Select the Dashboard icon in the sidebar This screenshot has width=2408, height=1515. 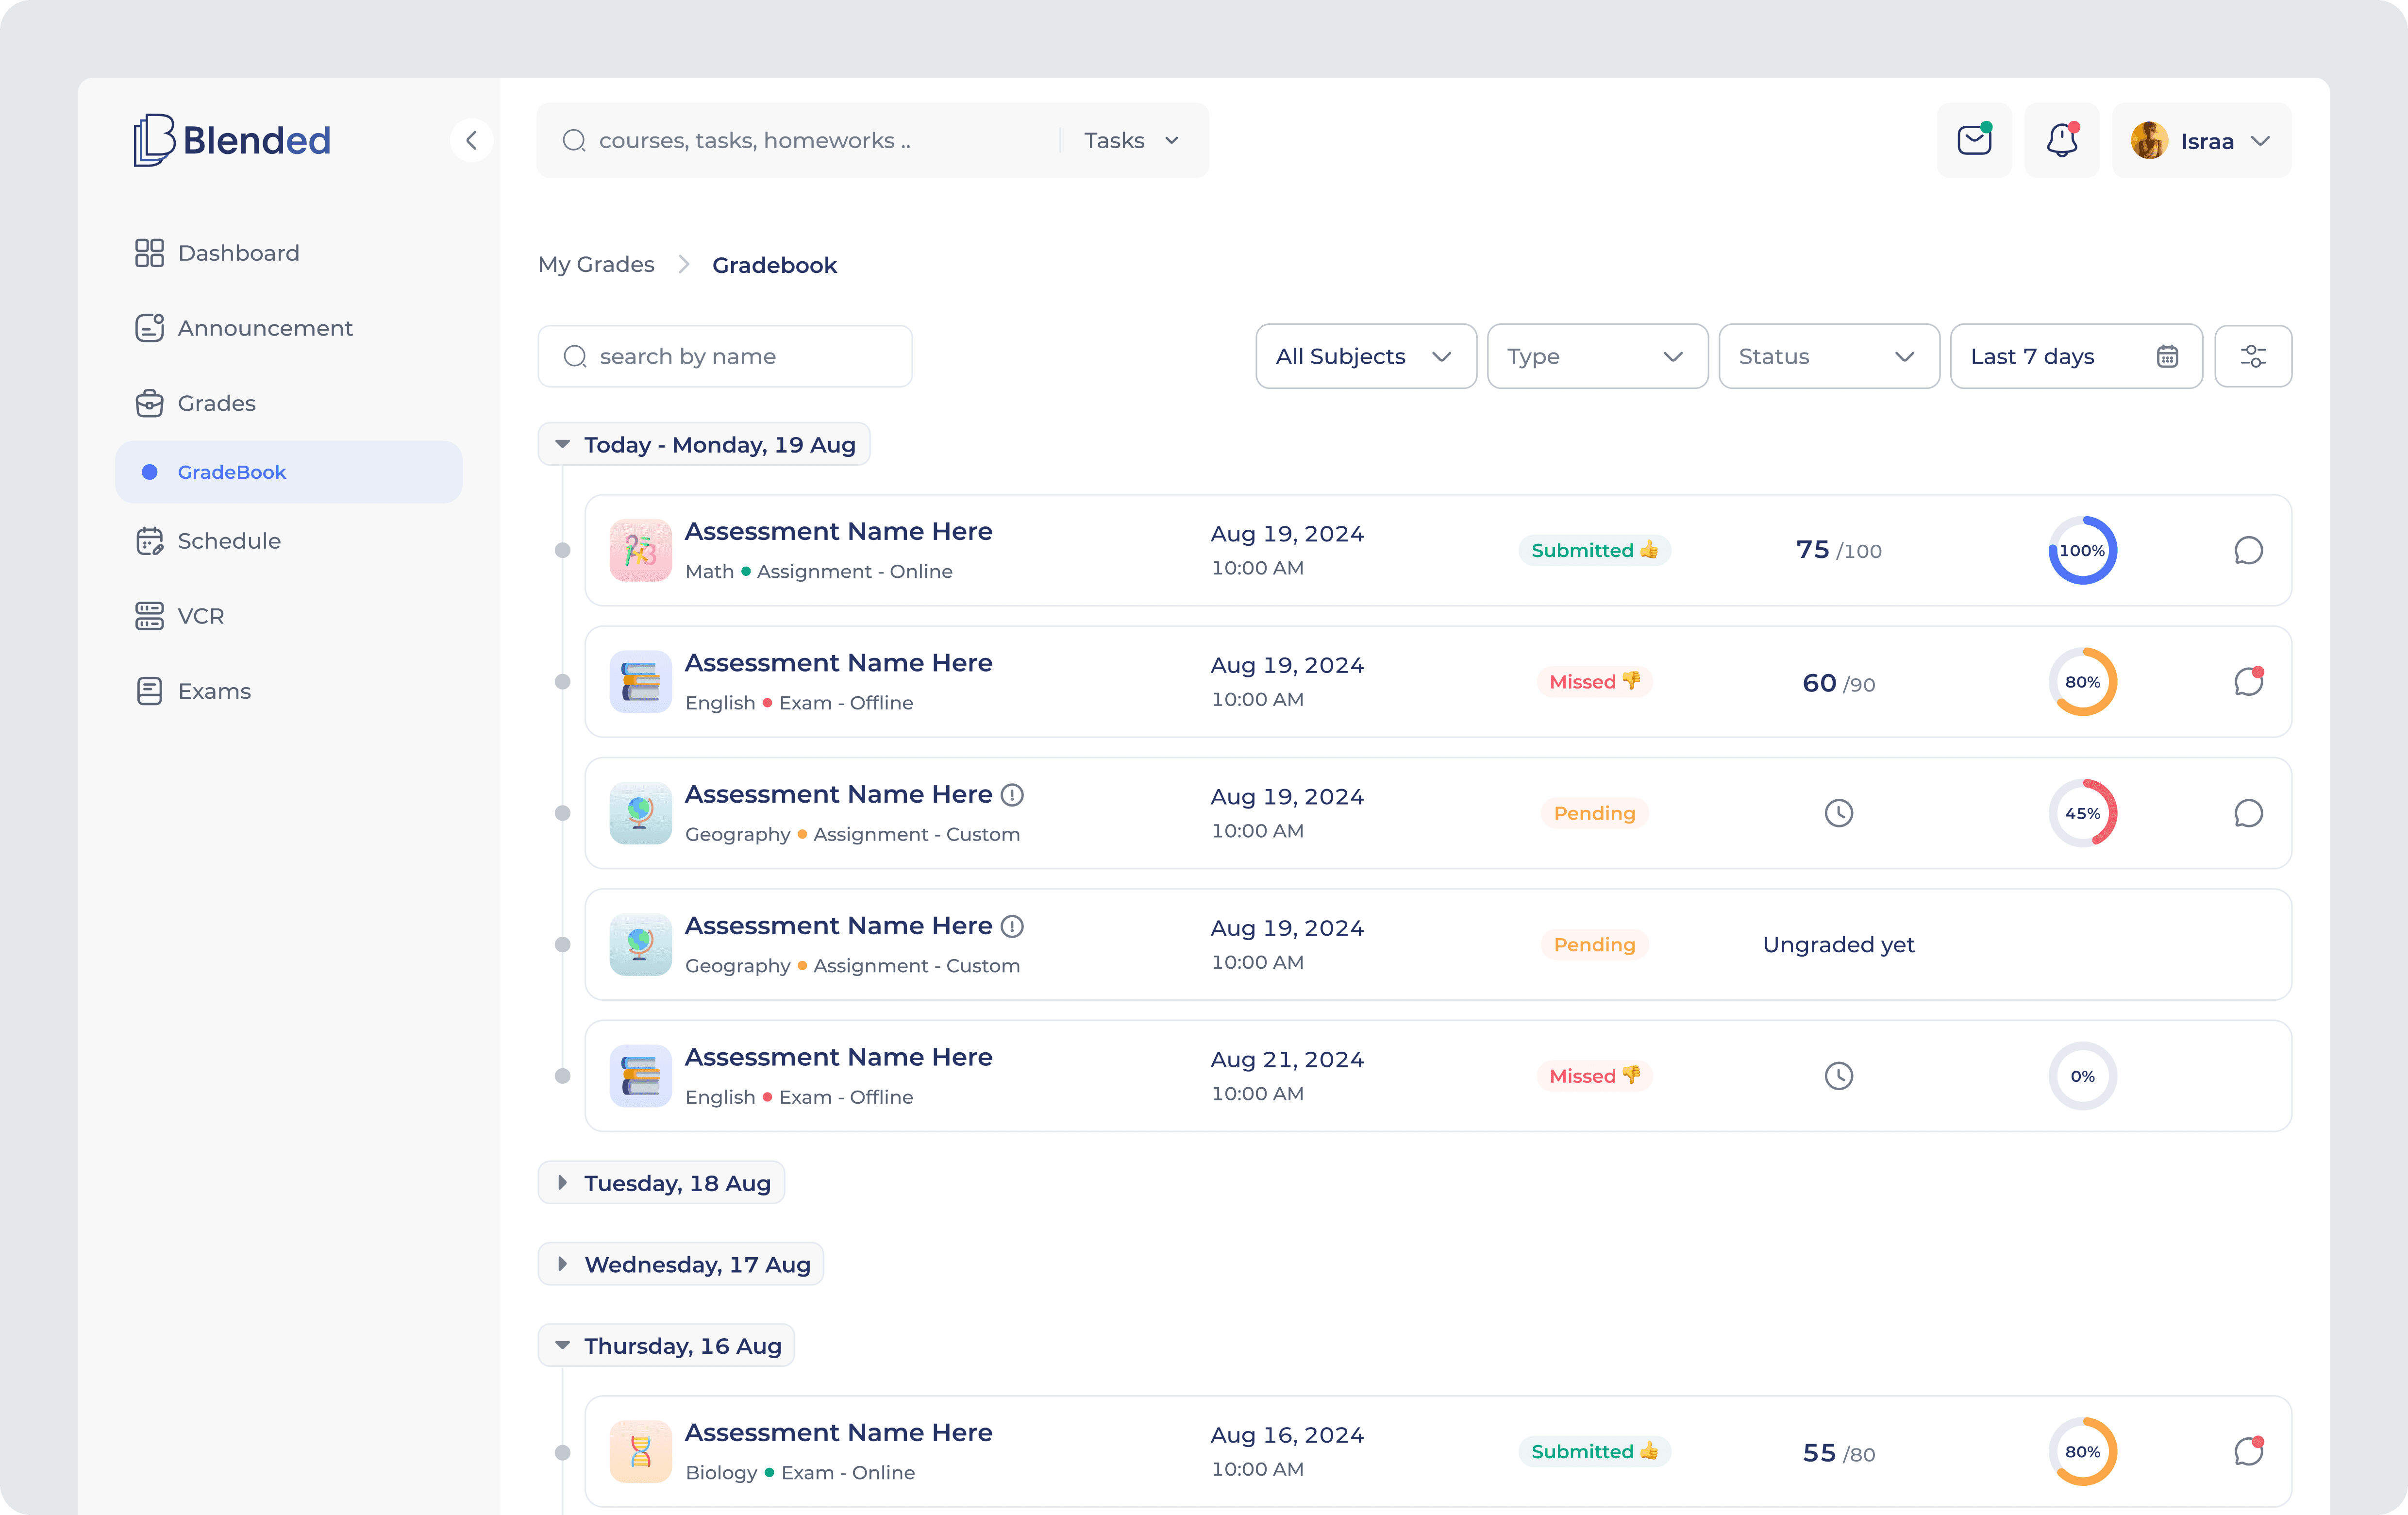(x=150, y=252)
